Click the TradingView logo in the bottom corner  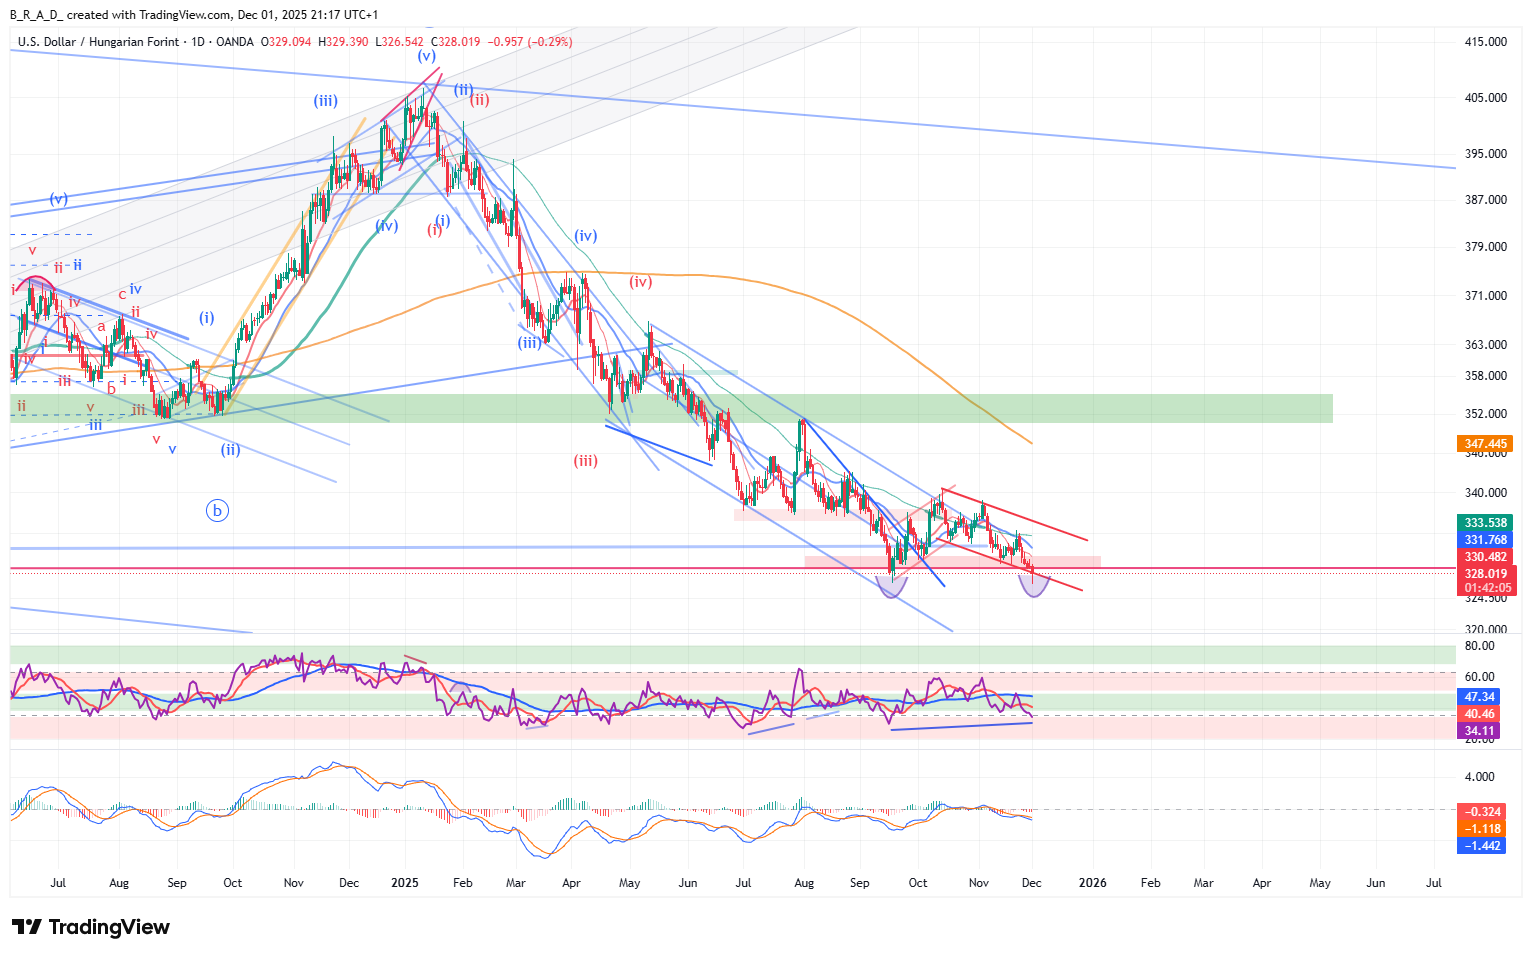click(91, 927)
